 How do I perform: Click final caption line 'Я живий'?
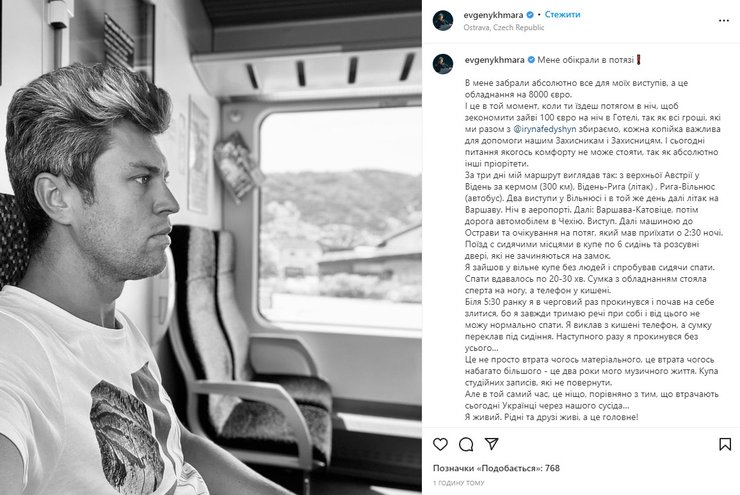click(x=551, y=417)
